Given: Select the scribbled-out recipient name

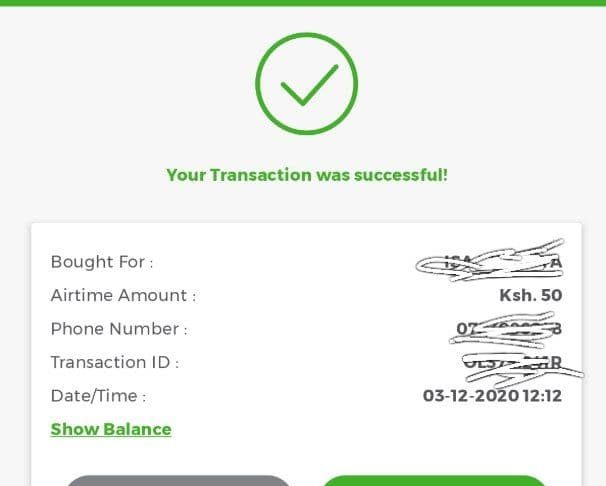Looking at the screenshot, I should 489,260.
